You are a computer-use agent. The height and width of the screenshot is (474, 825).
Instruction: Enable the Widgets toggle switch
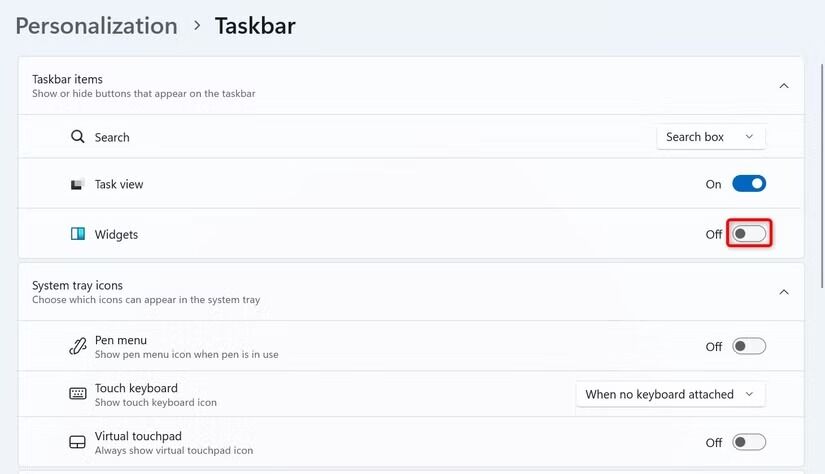[x=749, y=234]
